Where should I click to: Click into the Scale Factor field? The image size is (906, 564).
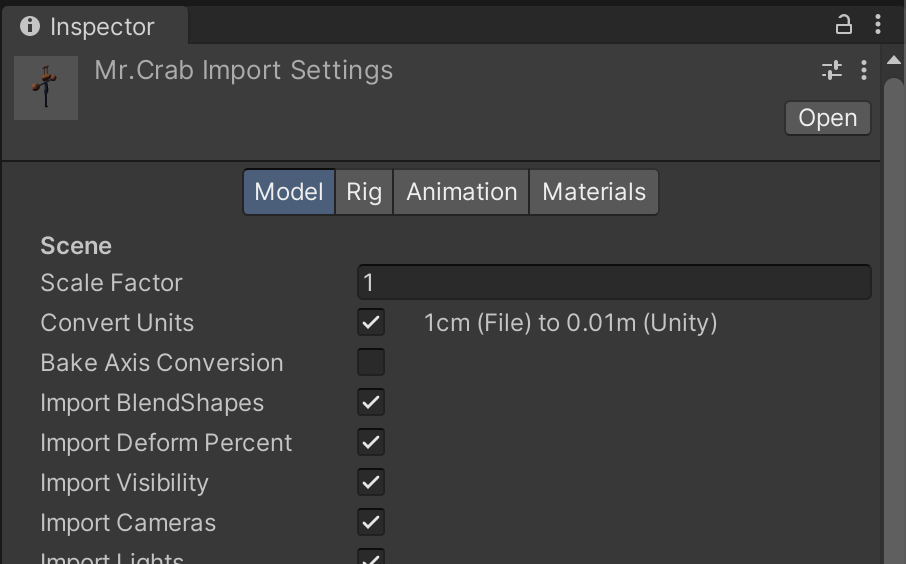tap(613, 282)
